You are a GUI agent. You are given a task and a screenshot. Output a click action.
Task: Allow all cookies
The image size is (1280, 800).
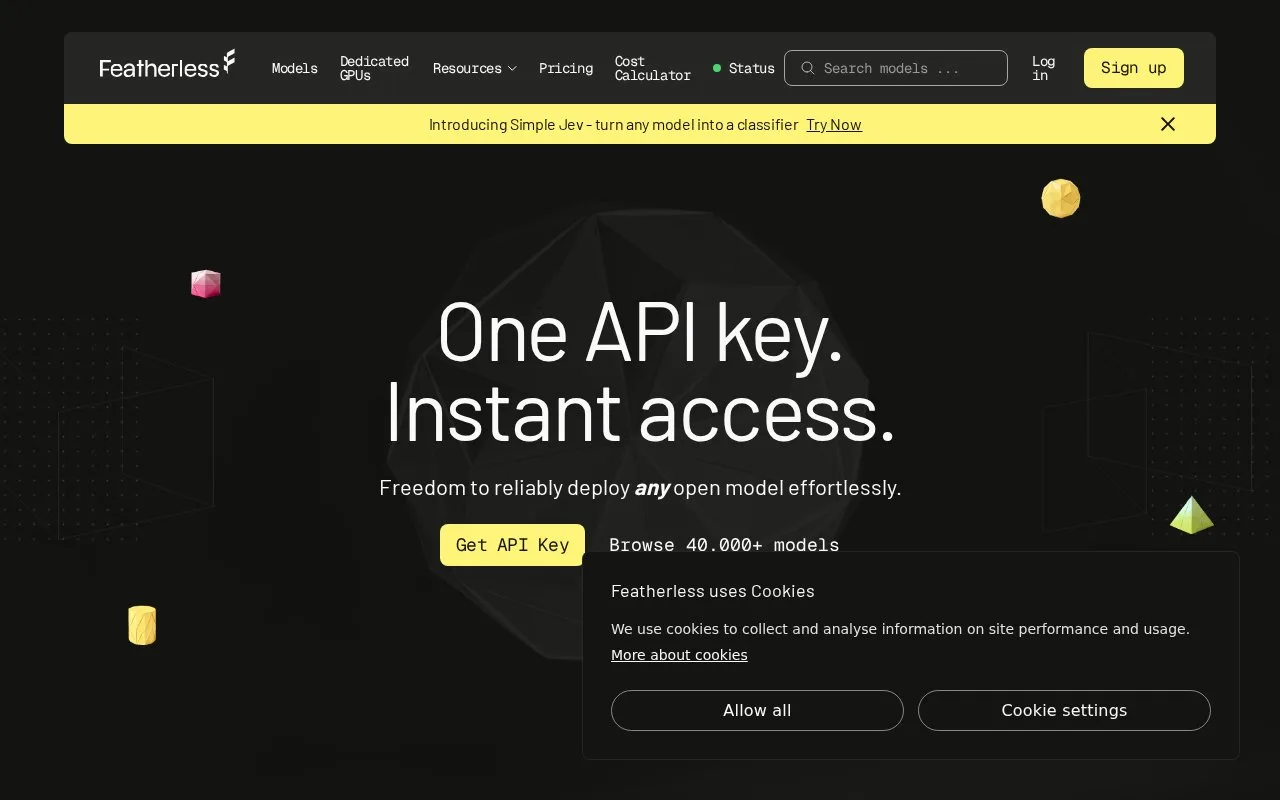tap(757, 710)
